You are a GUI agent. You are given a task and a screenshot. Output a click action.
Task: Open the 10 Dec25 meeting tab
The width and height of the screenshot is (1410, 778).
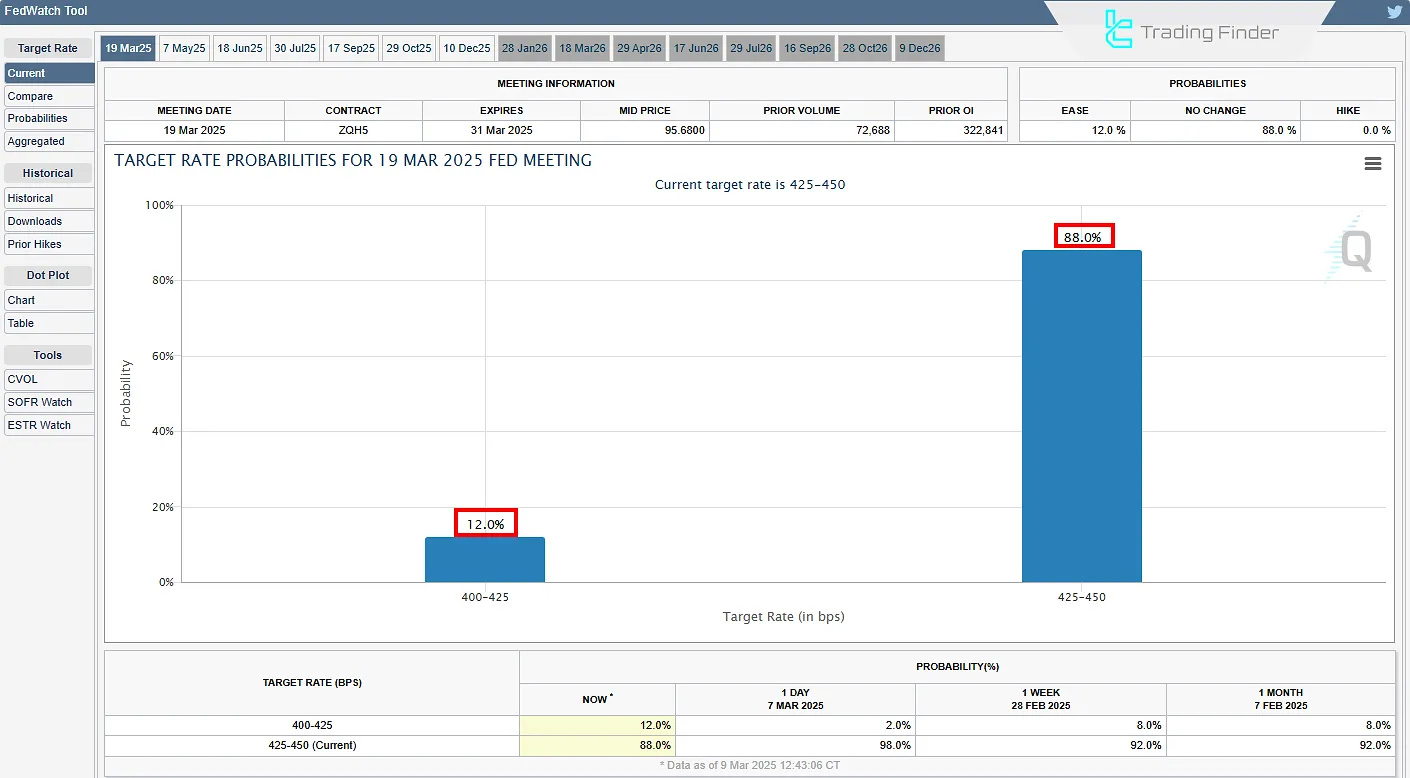[x=467, y=48]
